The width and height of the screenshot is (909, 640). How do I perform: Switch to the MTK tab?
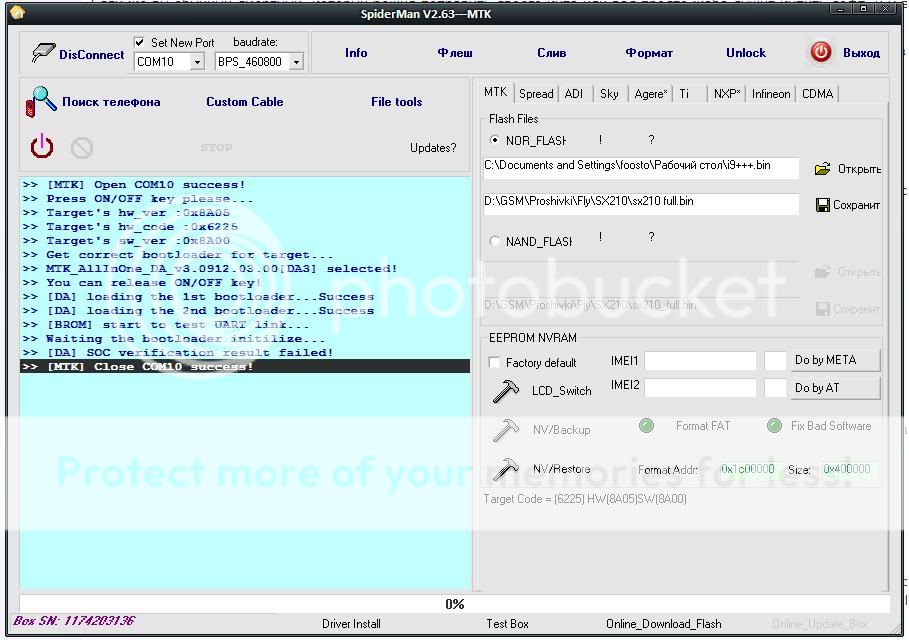pos(496,92)
